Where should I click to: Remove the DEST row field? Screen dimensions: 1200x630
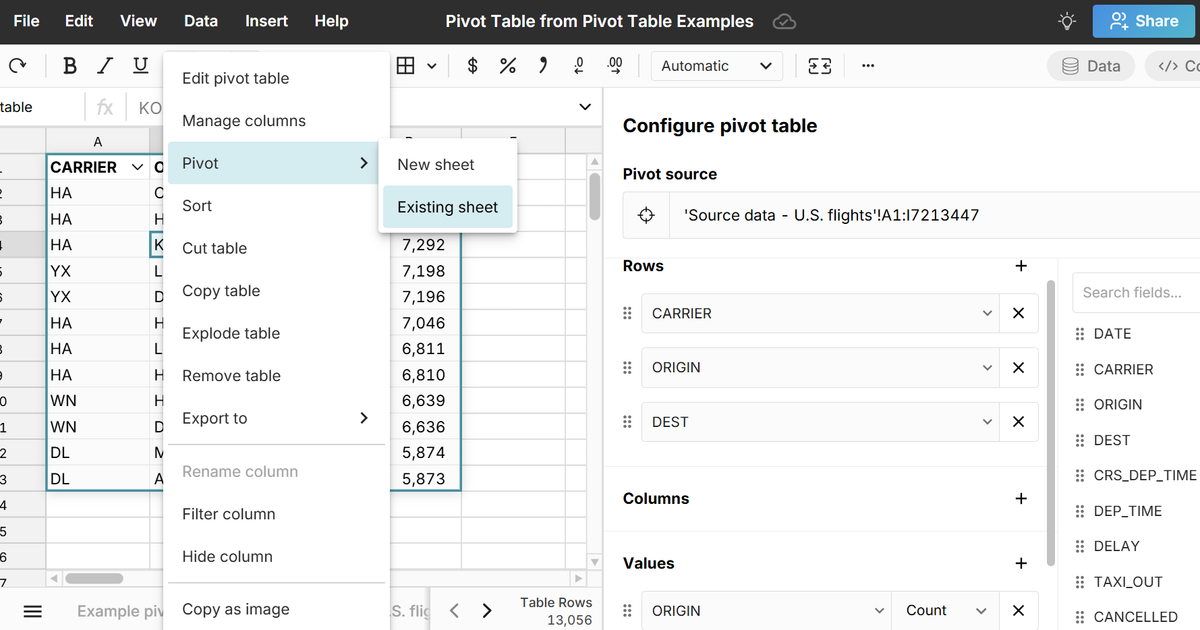coord(1018,422)
